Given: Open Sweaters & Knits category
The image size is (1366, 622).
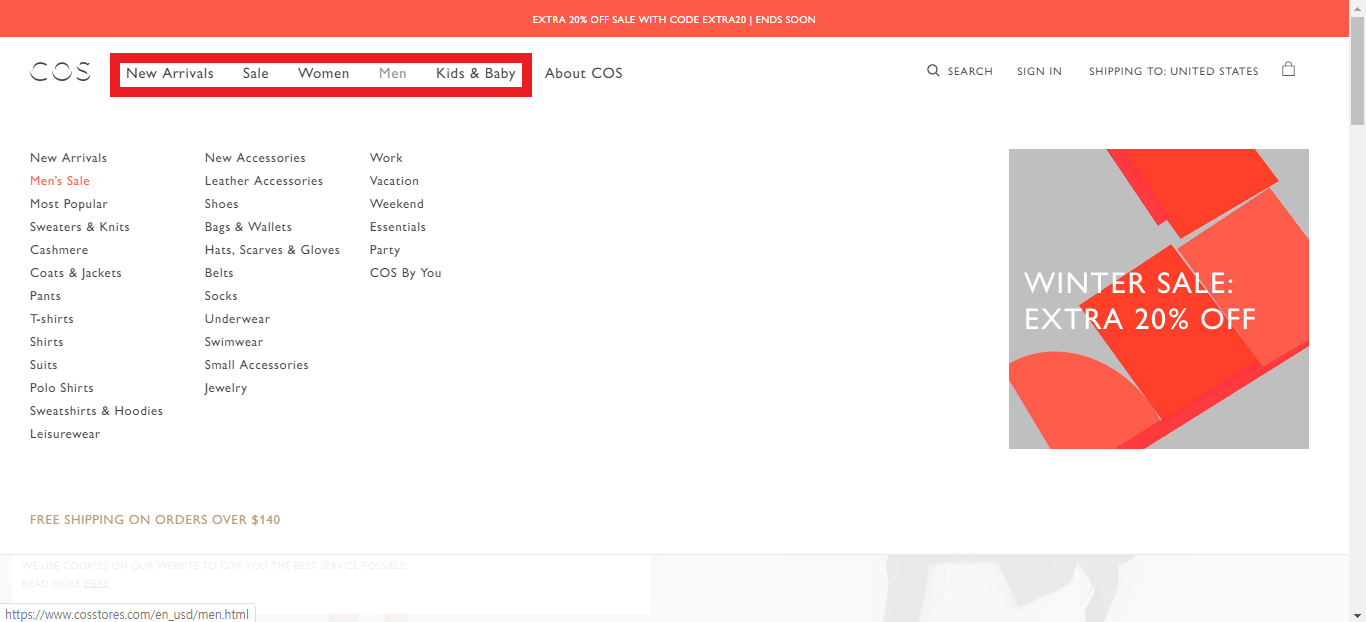Looking at the screenshot, I should pyautogui.click(x=80, y=227).
